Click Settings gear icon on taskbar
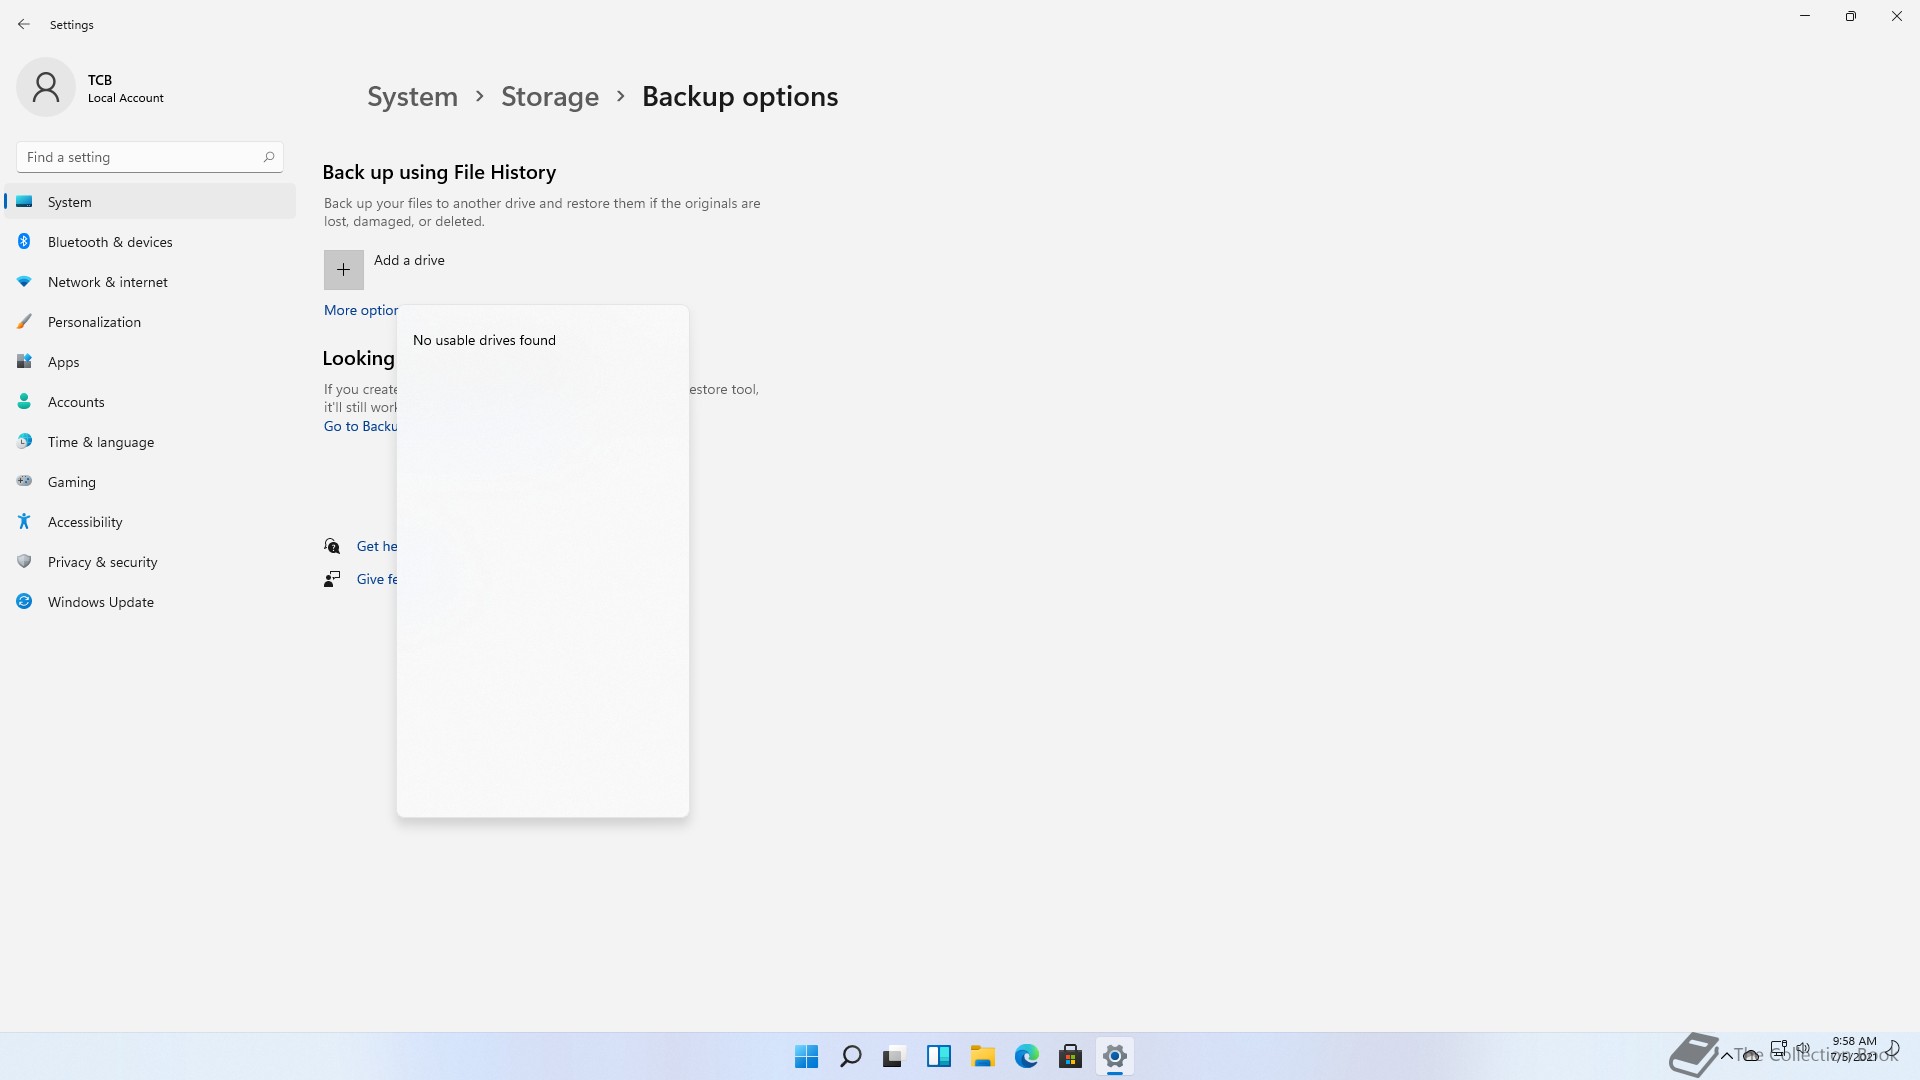 coord(1114,1056)
